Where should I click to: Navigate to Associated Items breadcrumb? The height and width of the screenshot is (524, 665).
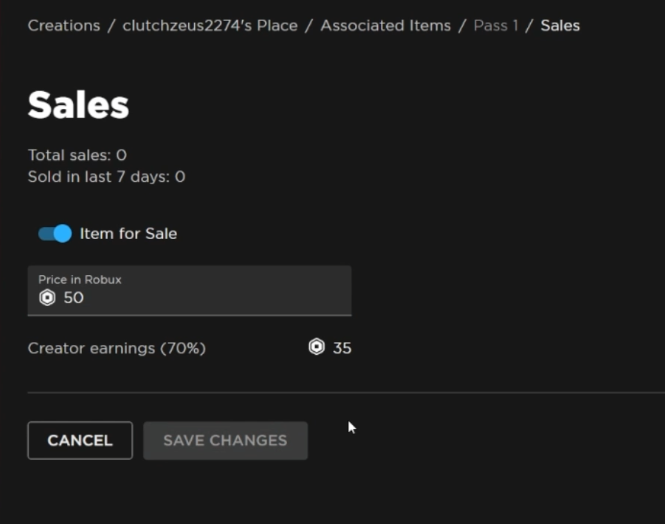coord(385,25)
